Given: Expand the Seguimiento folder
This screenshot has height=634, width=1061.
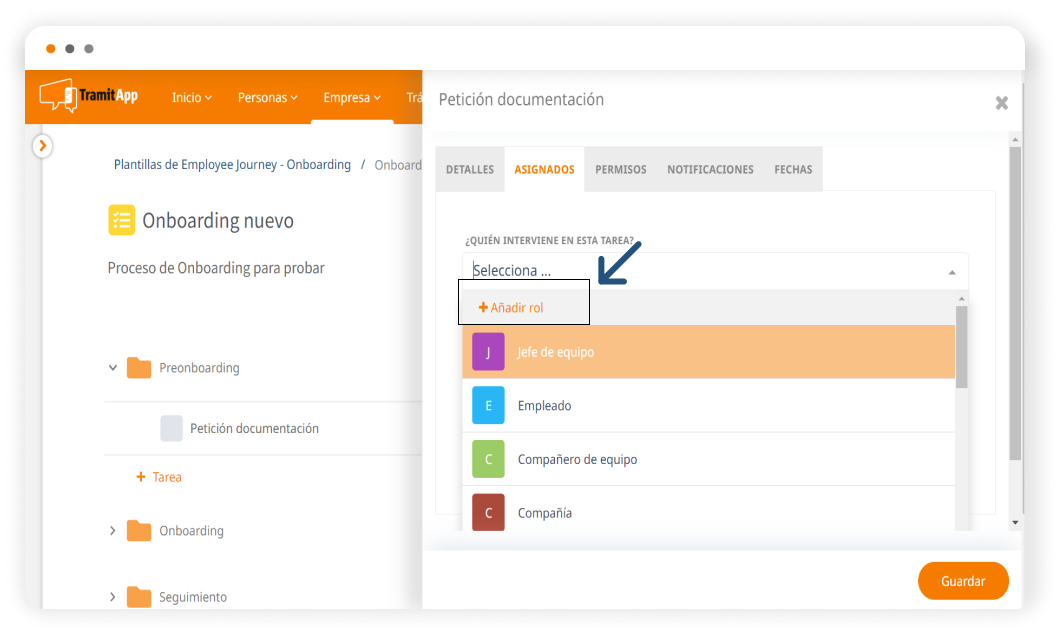Looking at the screenshot, I should [x=113, y=597].
